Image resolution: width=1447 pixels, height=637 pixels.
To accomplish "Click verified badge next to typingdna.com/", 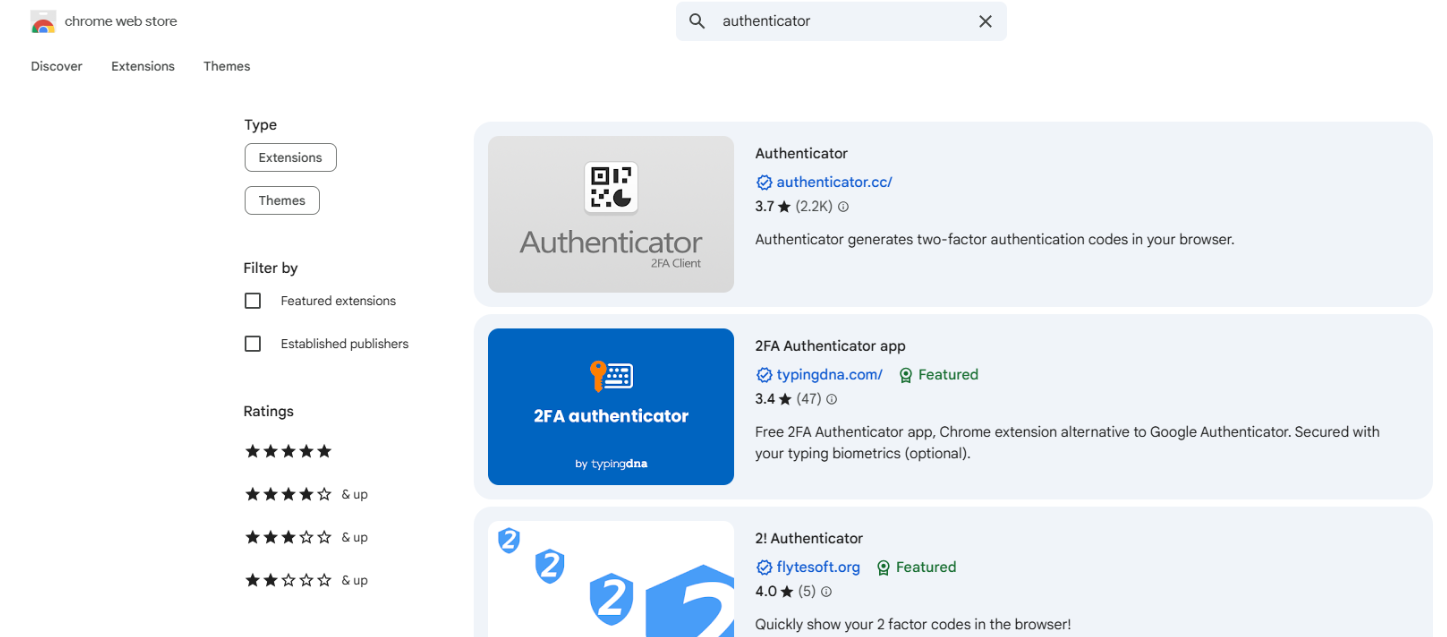I will pos(764,375).
